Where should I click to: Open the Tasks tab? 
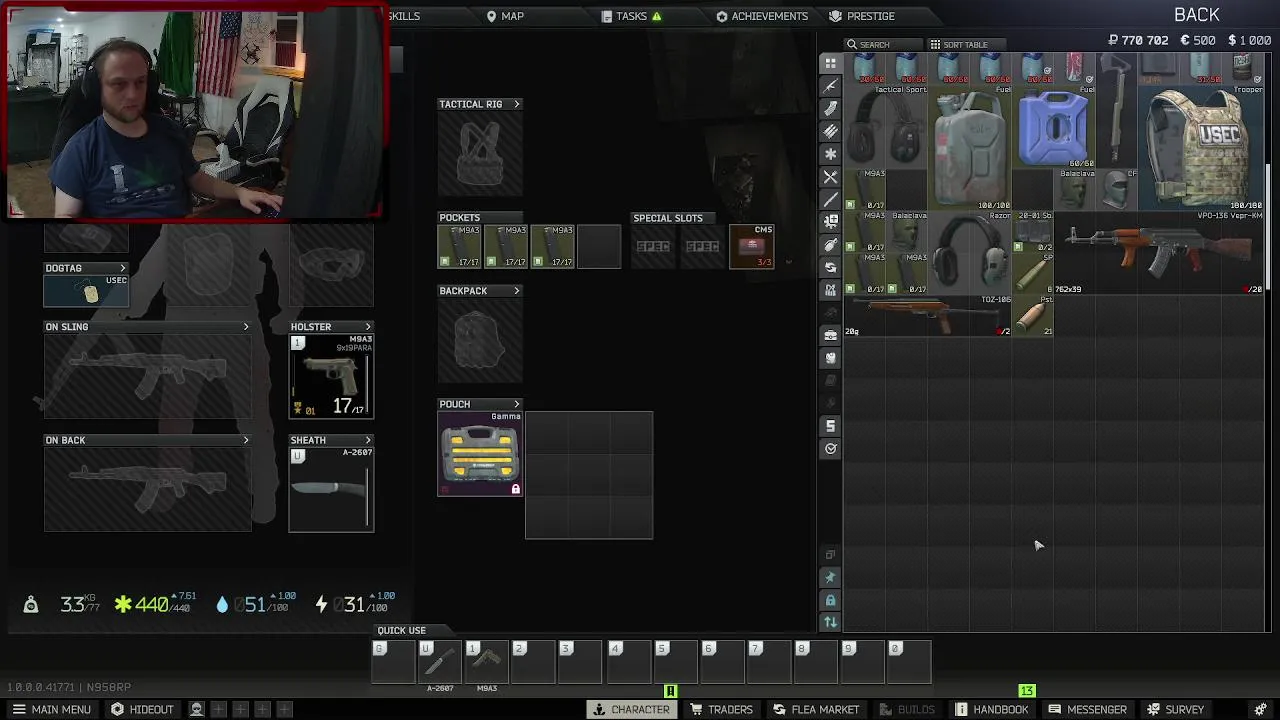pyautogui.click(x=632, y=16)
